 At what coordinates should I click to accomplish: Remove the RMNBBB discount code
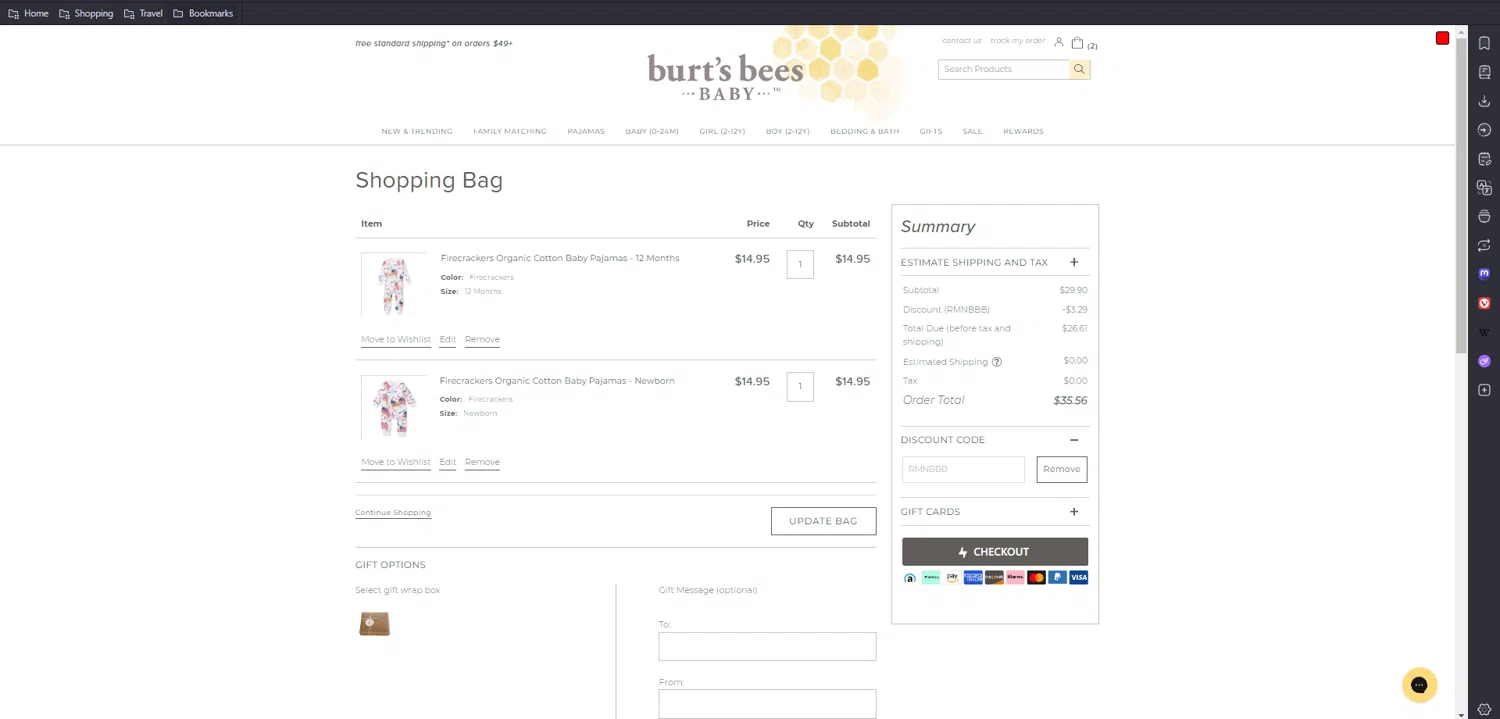click(1062, 469)
